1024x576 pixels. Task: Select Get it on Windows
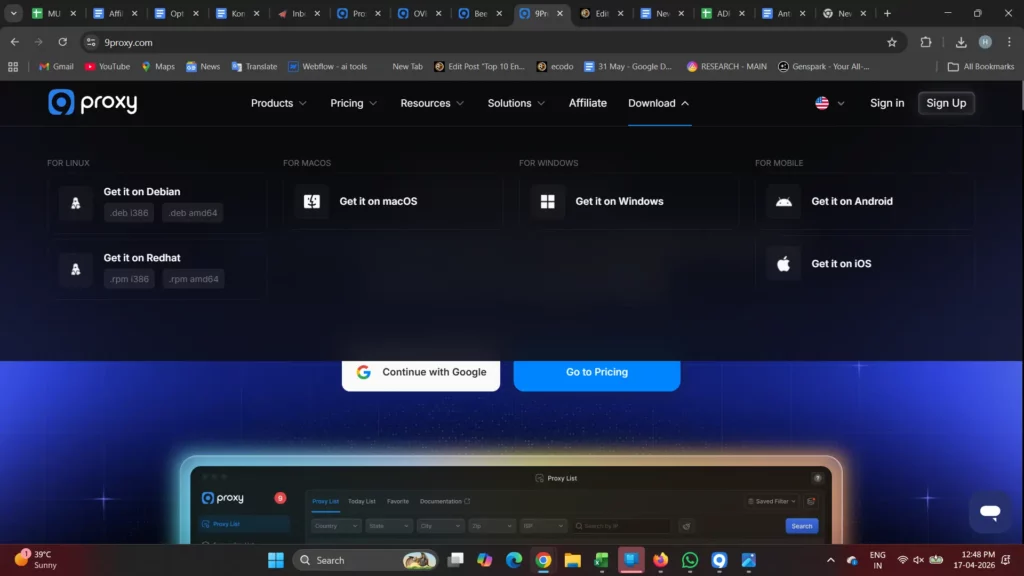(x=619, y=201)
